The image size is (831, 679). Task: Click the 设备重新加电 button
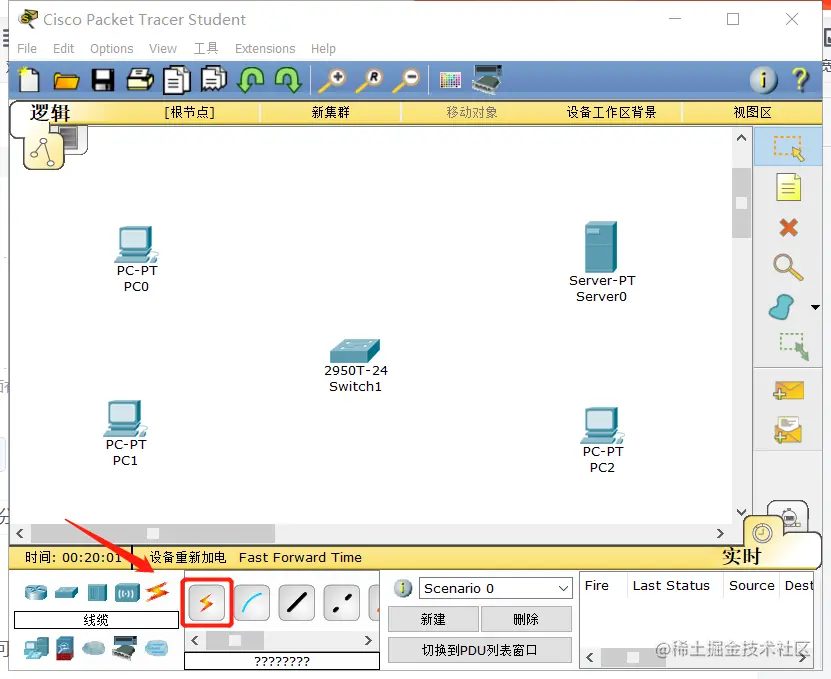tap(188, 558)
